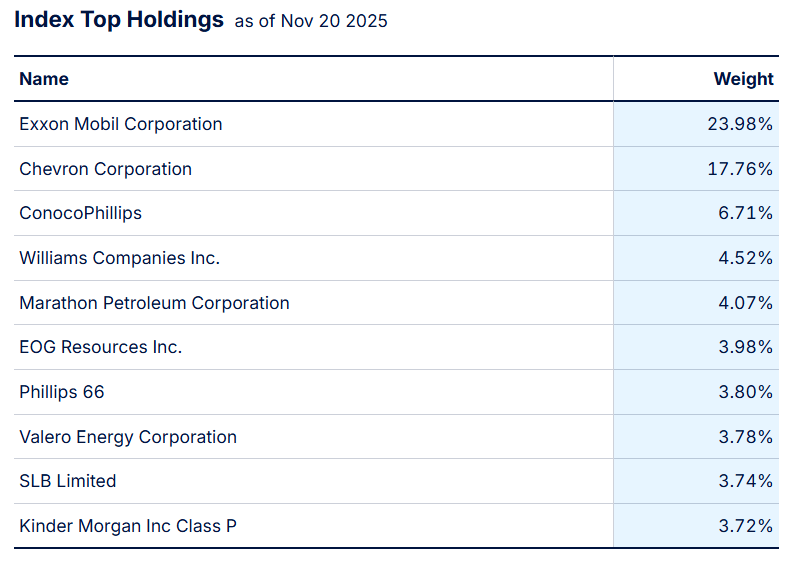Select the 4.52% weight value

pyautogui.click(x=744, y=258)
